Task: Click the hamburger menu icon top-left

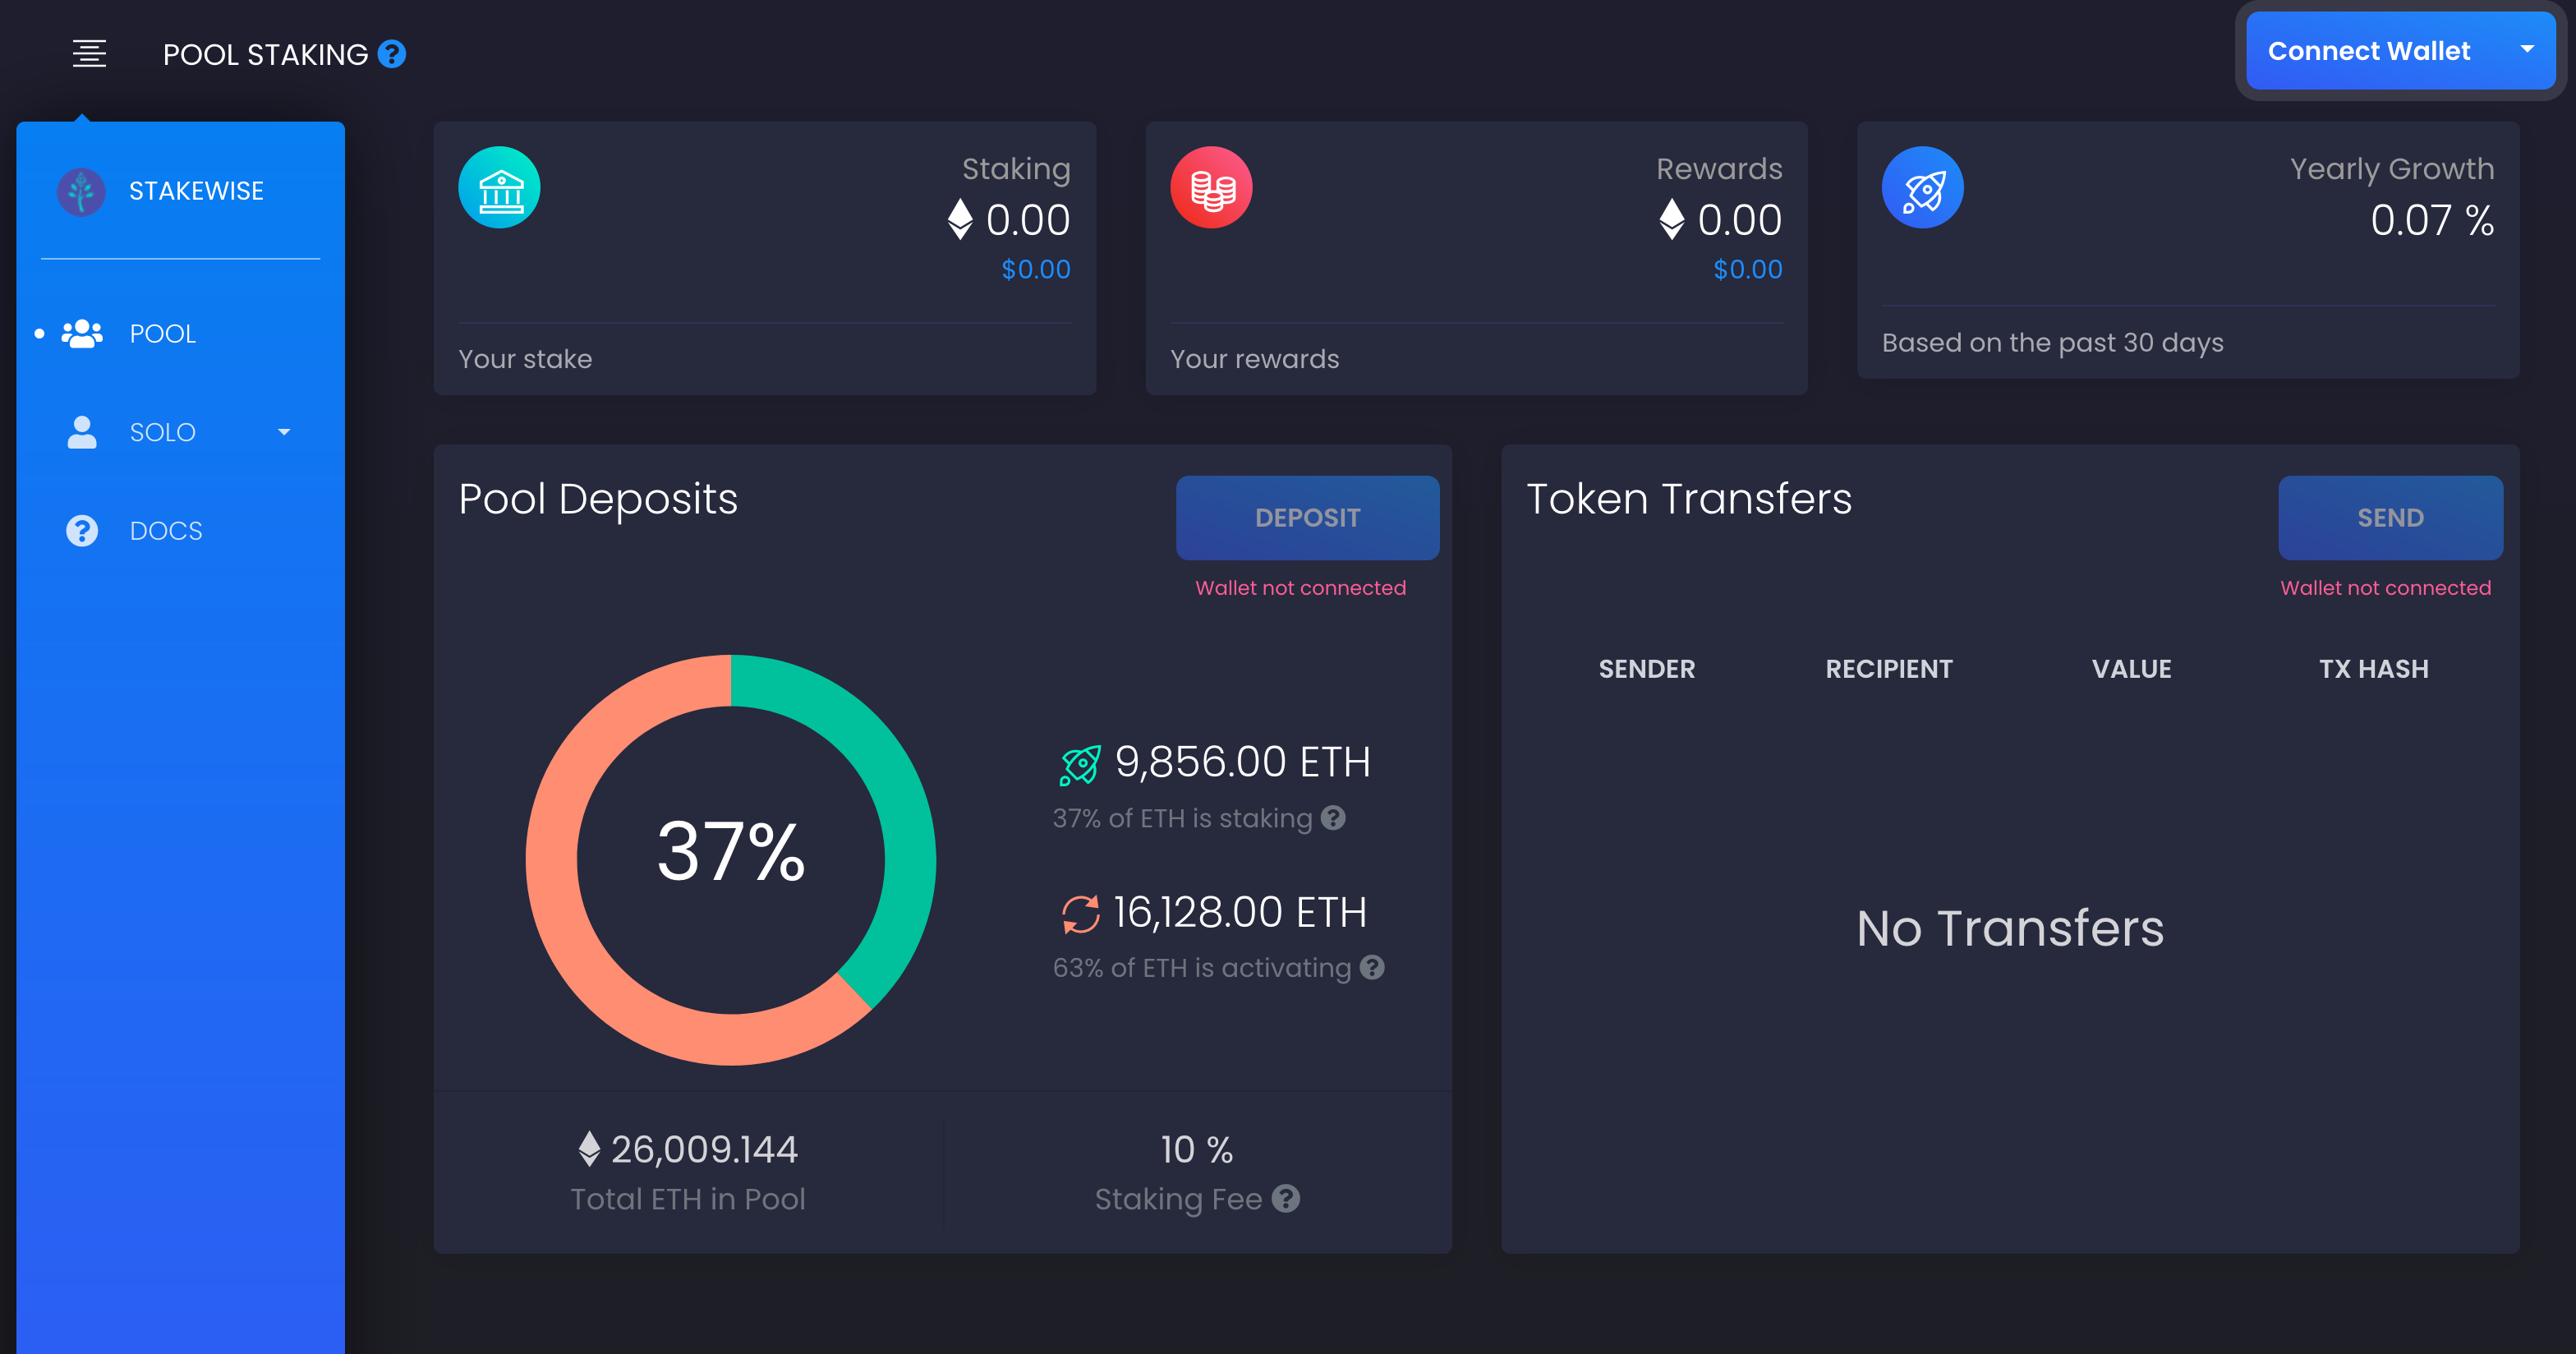Action: click(x=89, y=53)
